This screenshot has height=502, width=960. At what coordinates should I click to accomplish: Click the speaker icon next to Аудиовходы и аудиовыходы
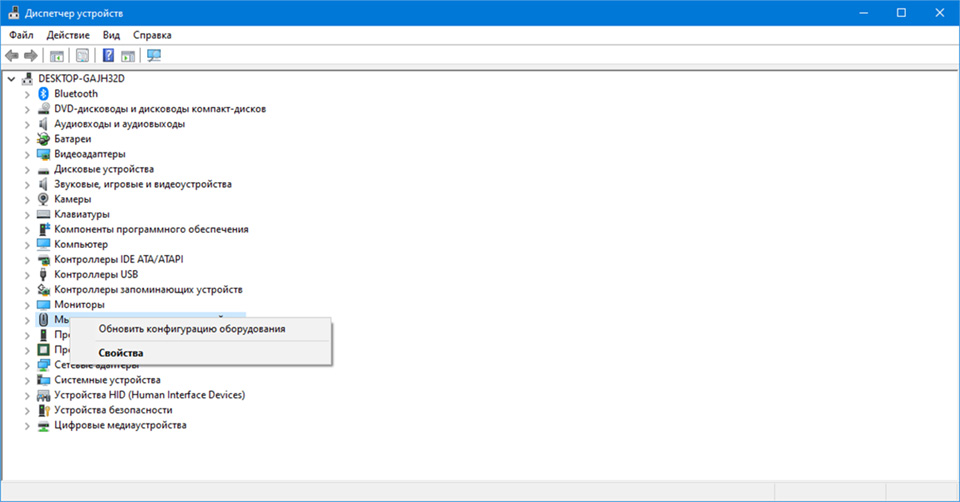pyautogui.click(x=43, y=124)
